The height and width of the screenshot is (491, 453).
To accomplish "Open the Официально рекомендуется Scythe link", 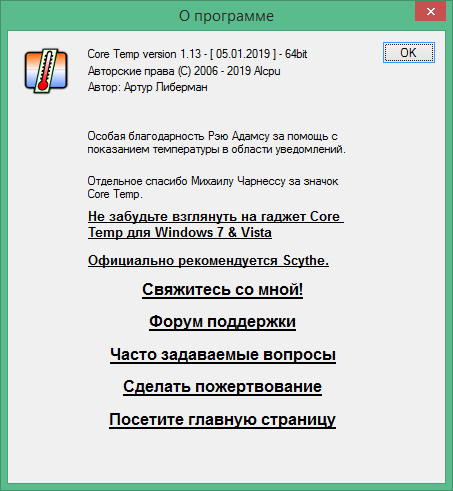I will (208, 260).
